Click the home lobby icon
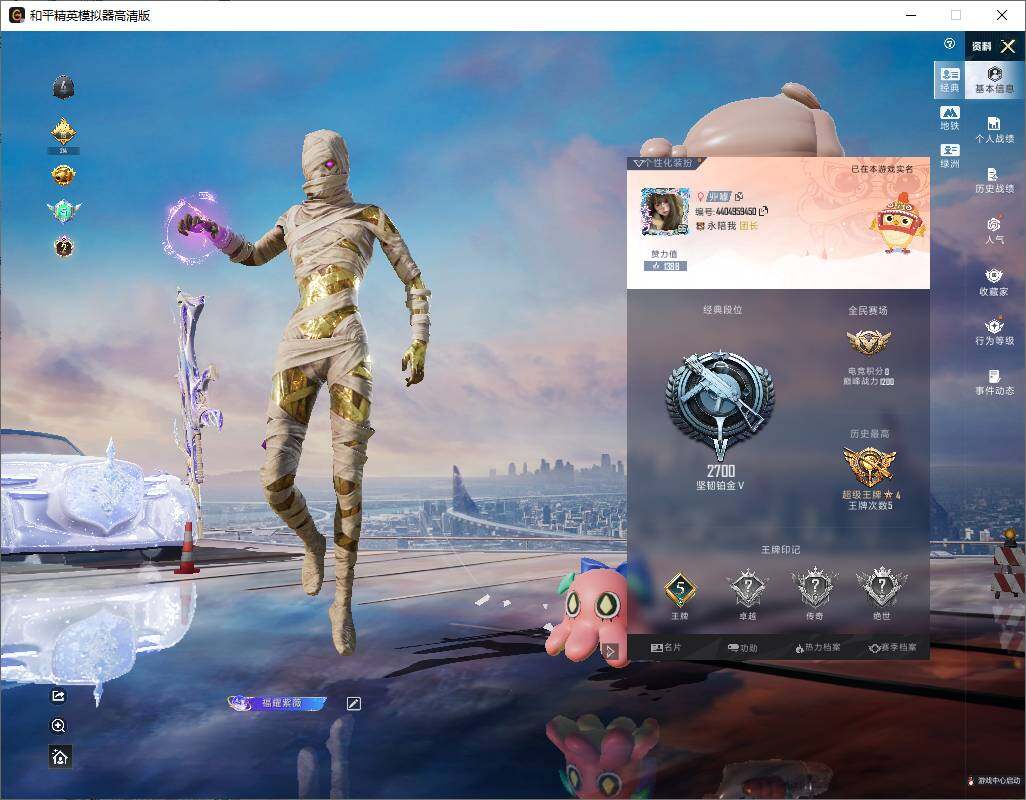 tap(60, 756)
